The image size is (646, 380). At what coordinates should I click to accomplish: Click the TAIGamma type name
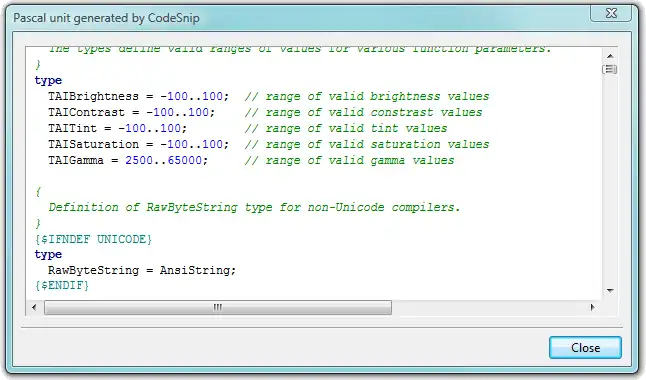(76, 160)
